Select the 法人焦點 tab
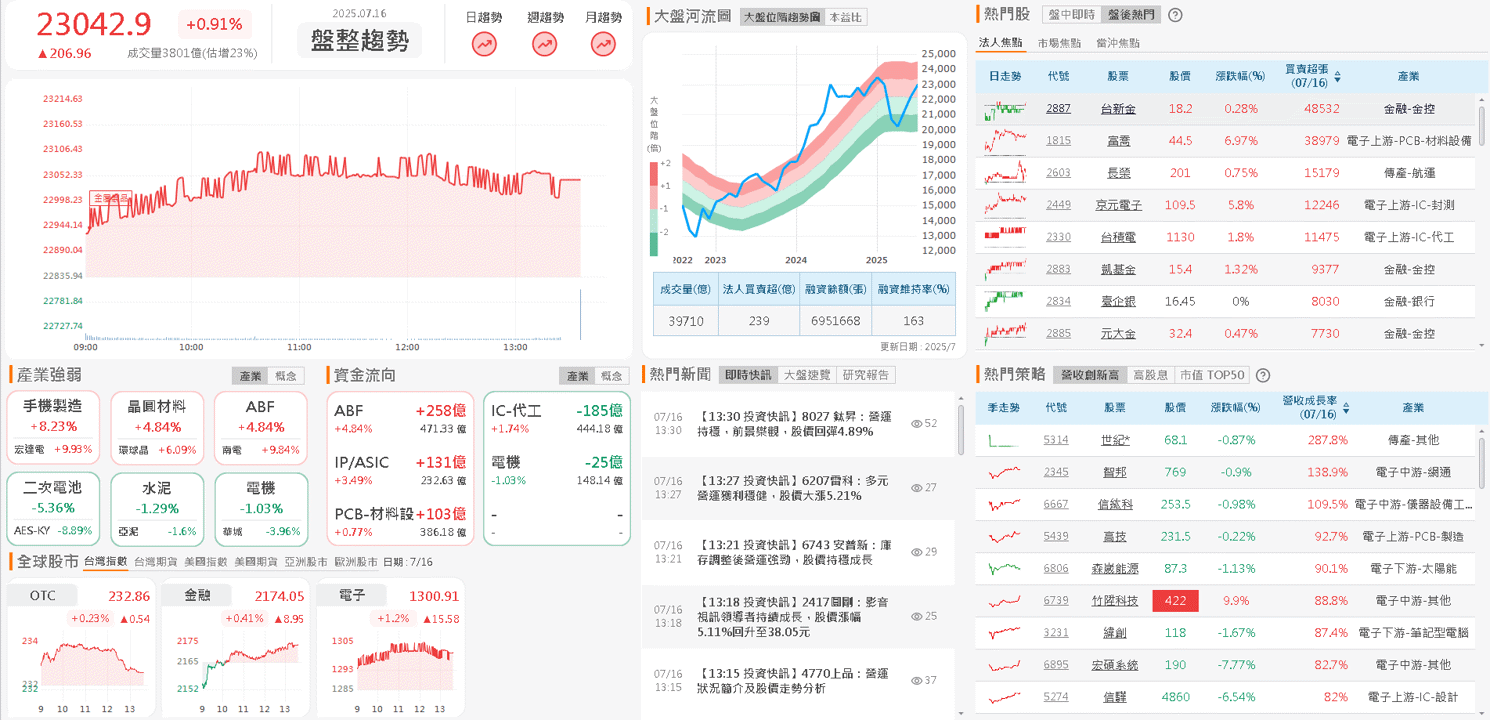Viewport: 1490px width, 720px height. point(1000,43)
